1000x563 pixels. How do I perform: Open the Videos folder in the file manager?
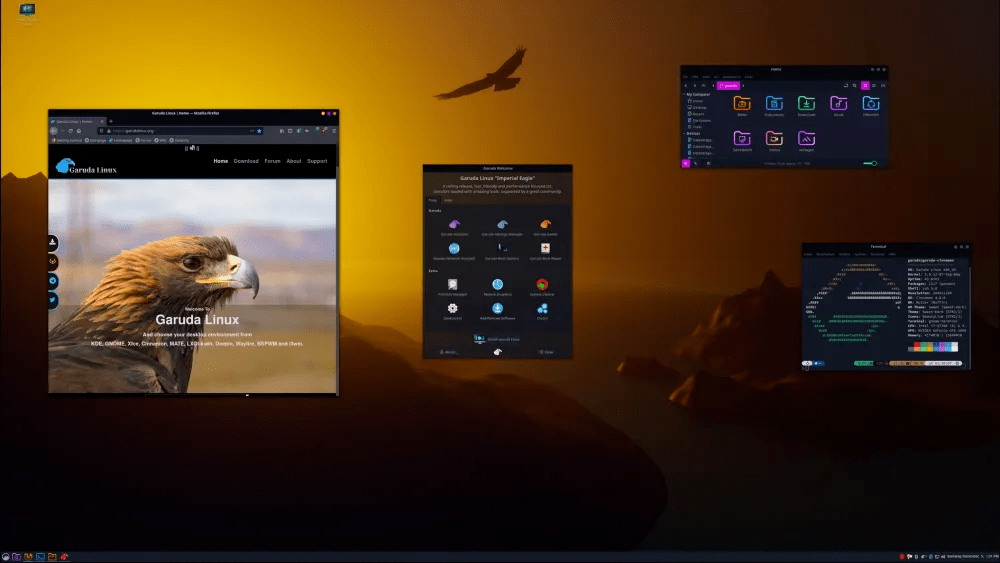click(774, 141)
